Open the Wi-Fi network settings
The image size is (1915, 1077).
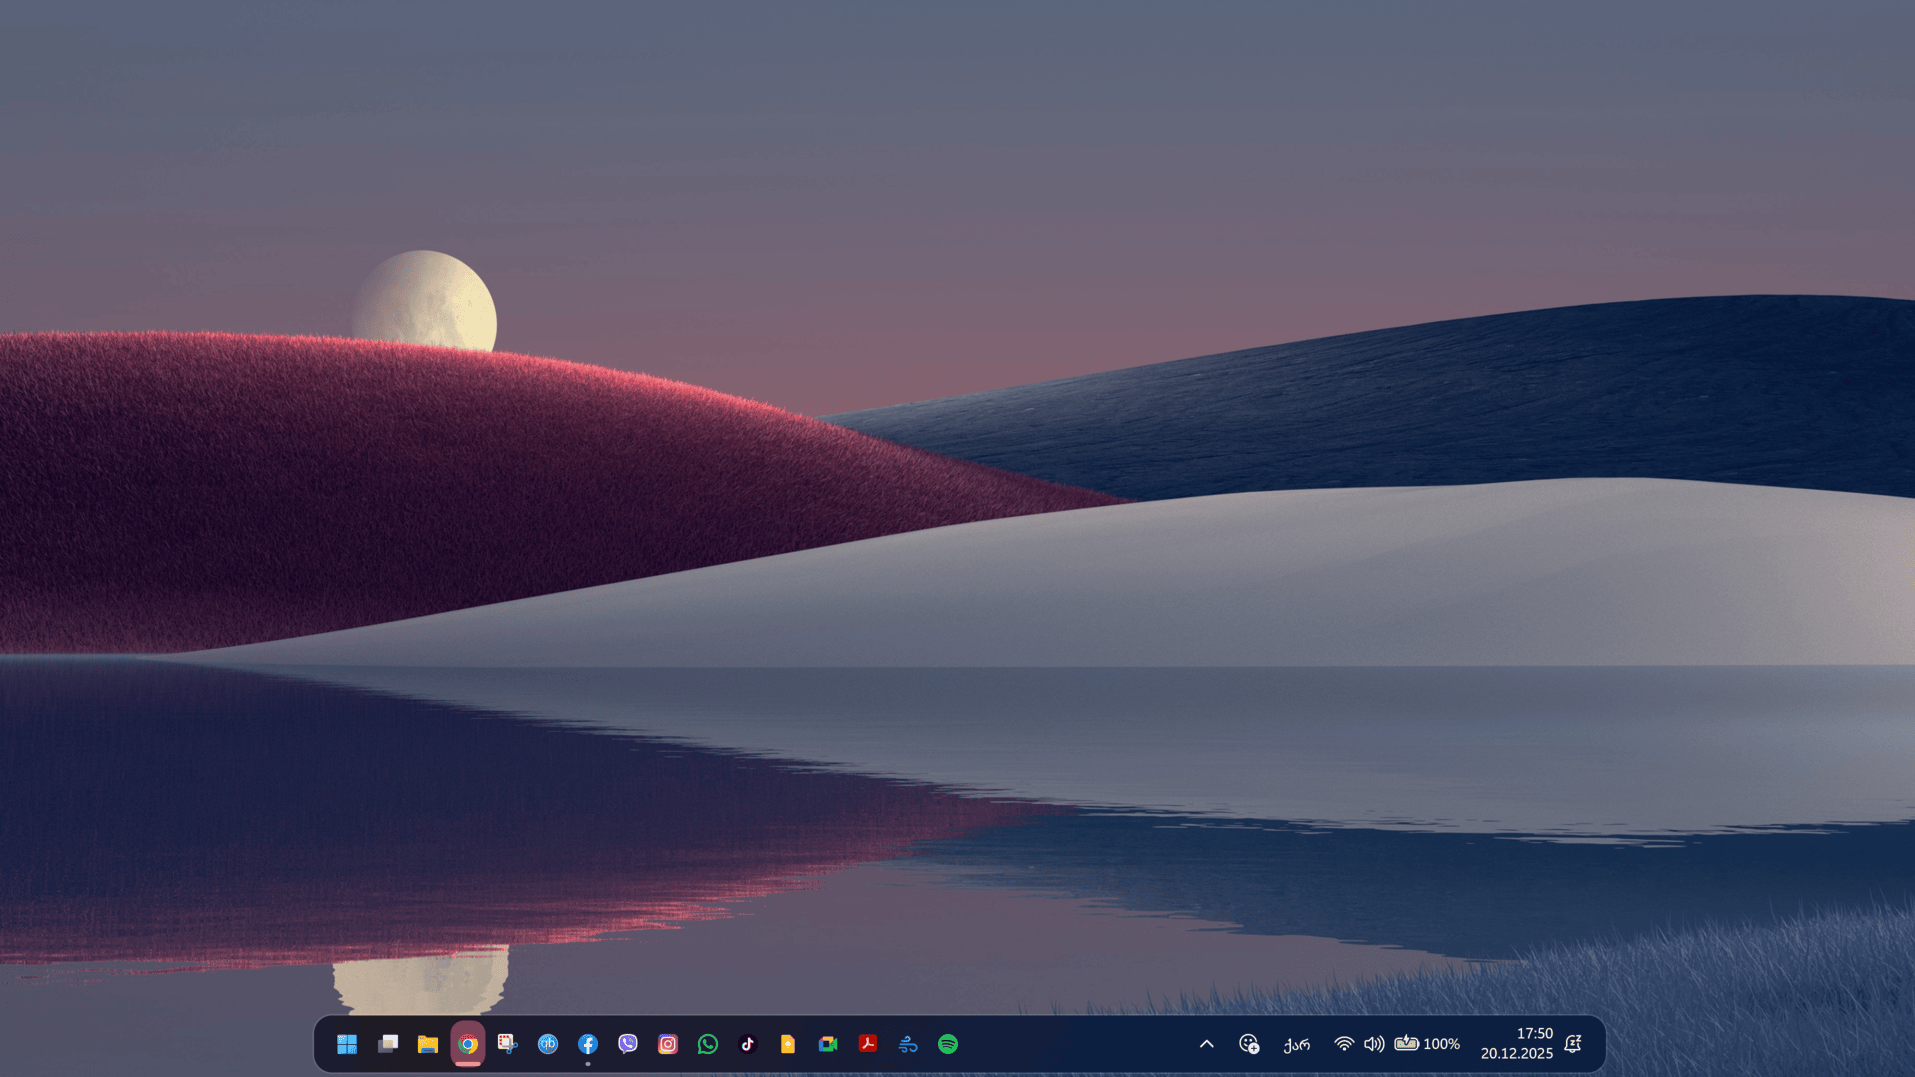pyautogui.click(x=1344, y=1044)
